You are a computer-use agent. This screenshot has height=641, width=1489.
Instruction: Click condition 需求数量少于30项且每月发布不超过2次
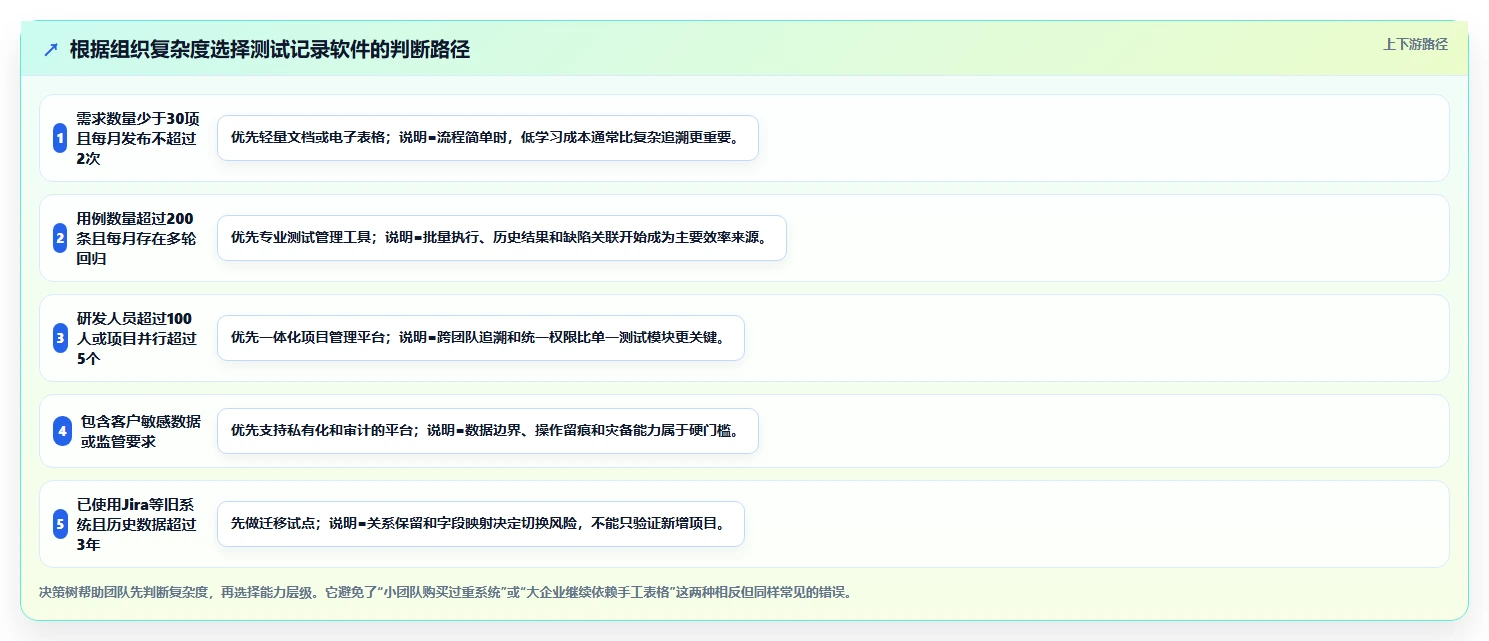[x=138, y=138]
